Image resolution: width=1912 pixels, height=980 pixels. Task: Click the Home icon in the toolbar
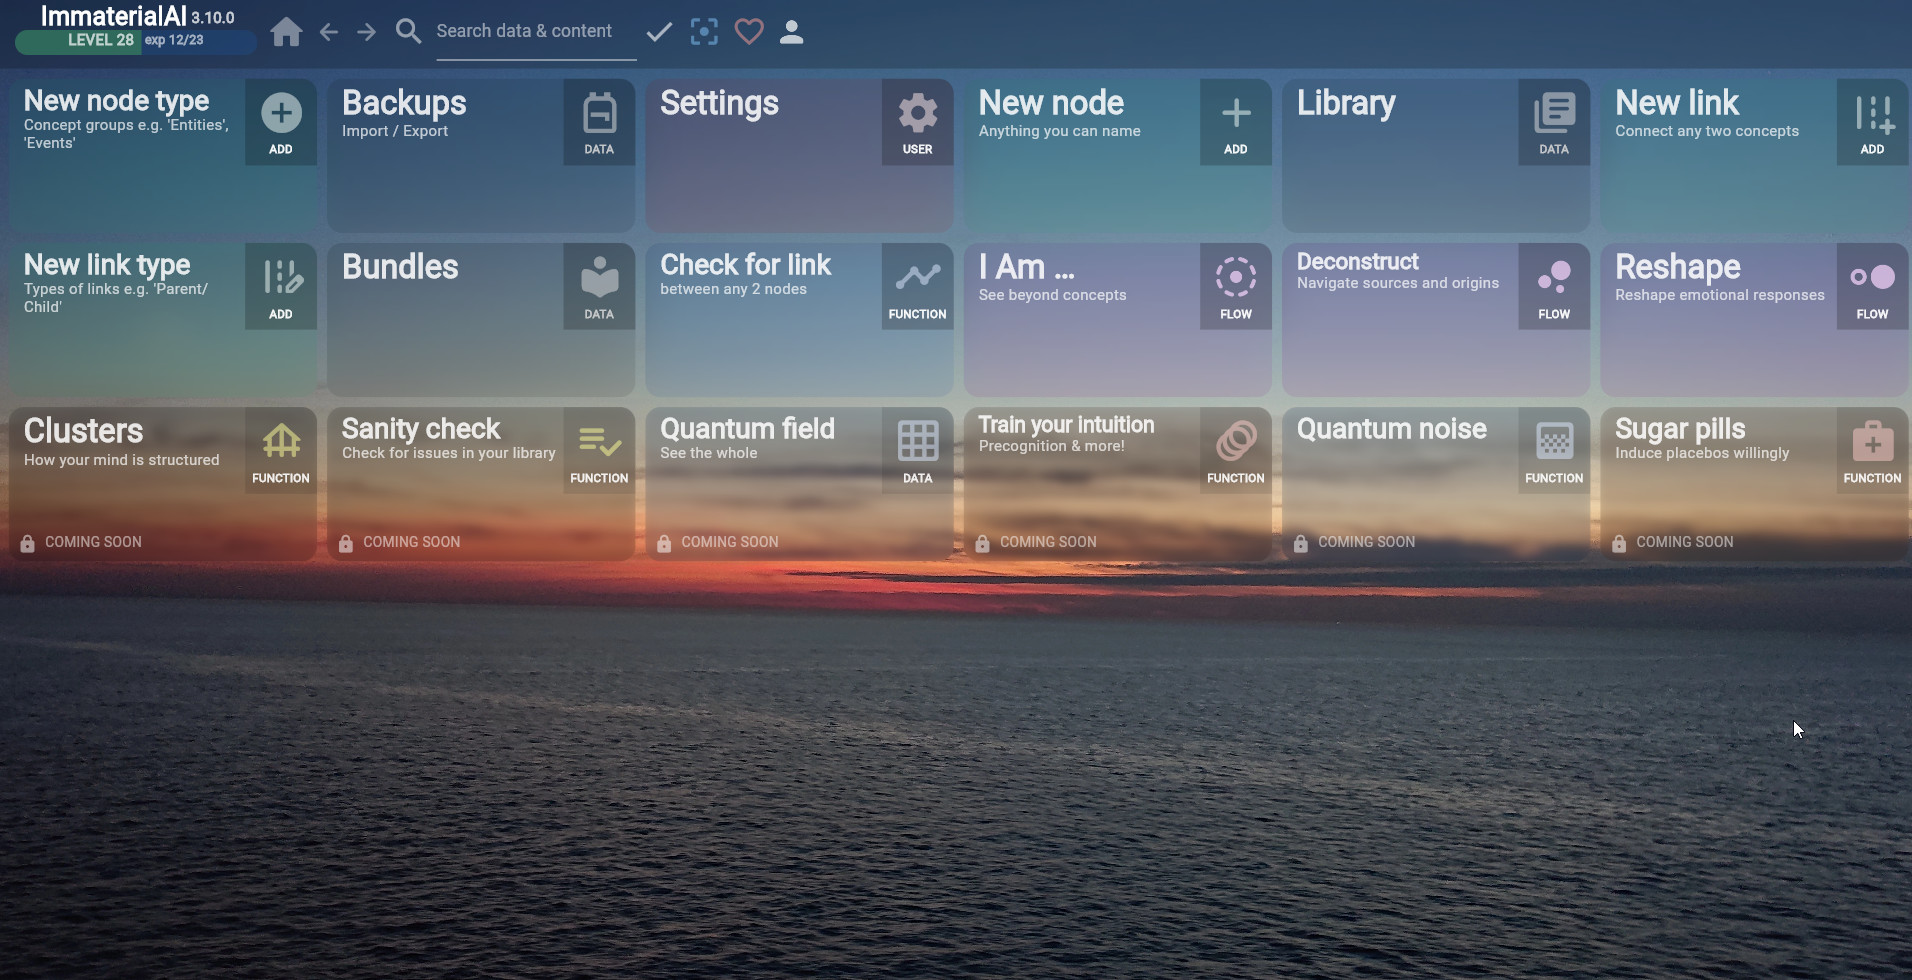(x=286, y=31)
